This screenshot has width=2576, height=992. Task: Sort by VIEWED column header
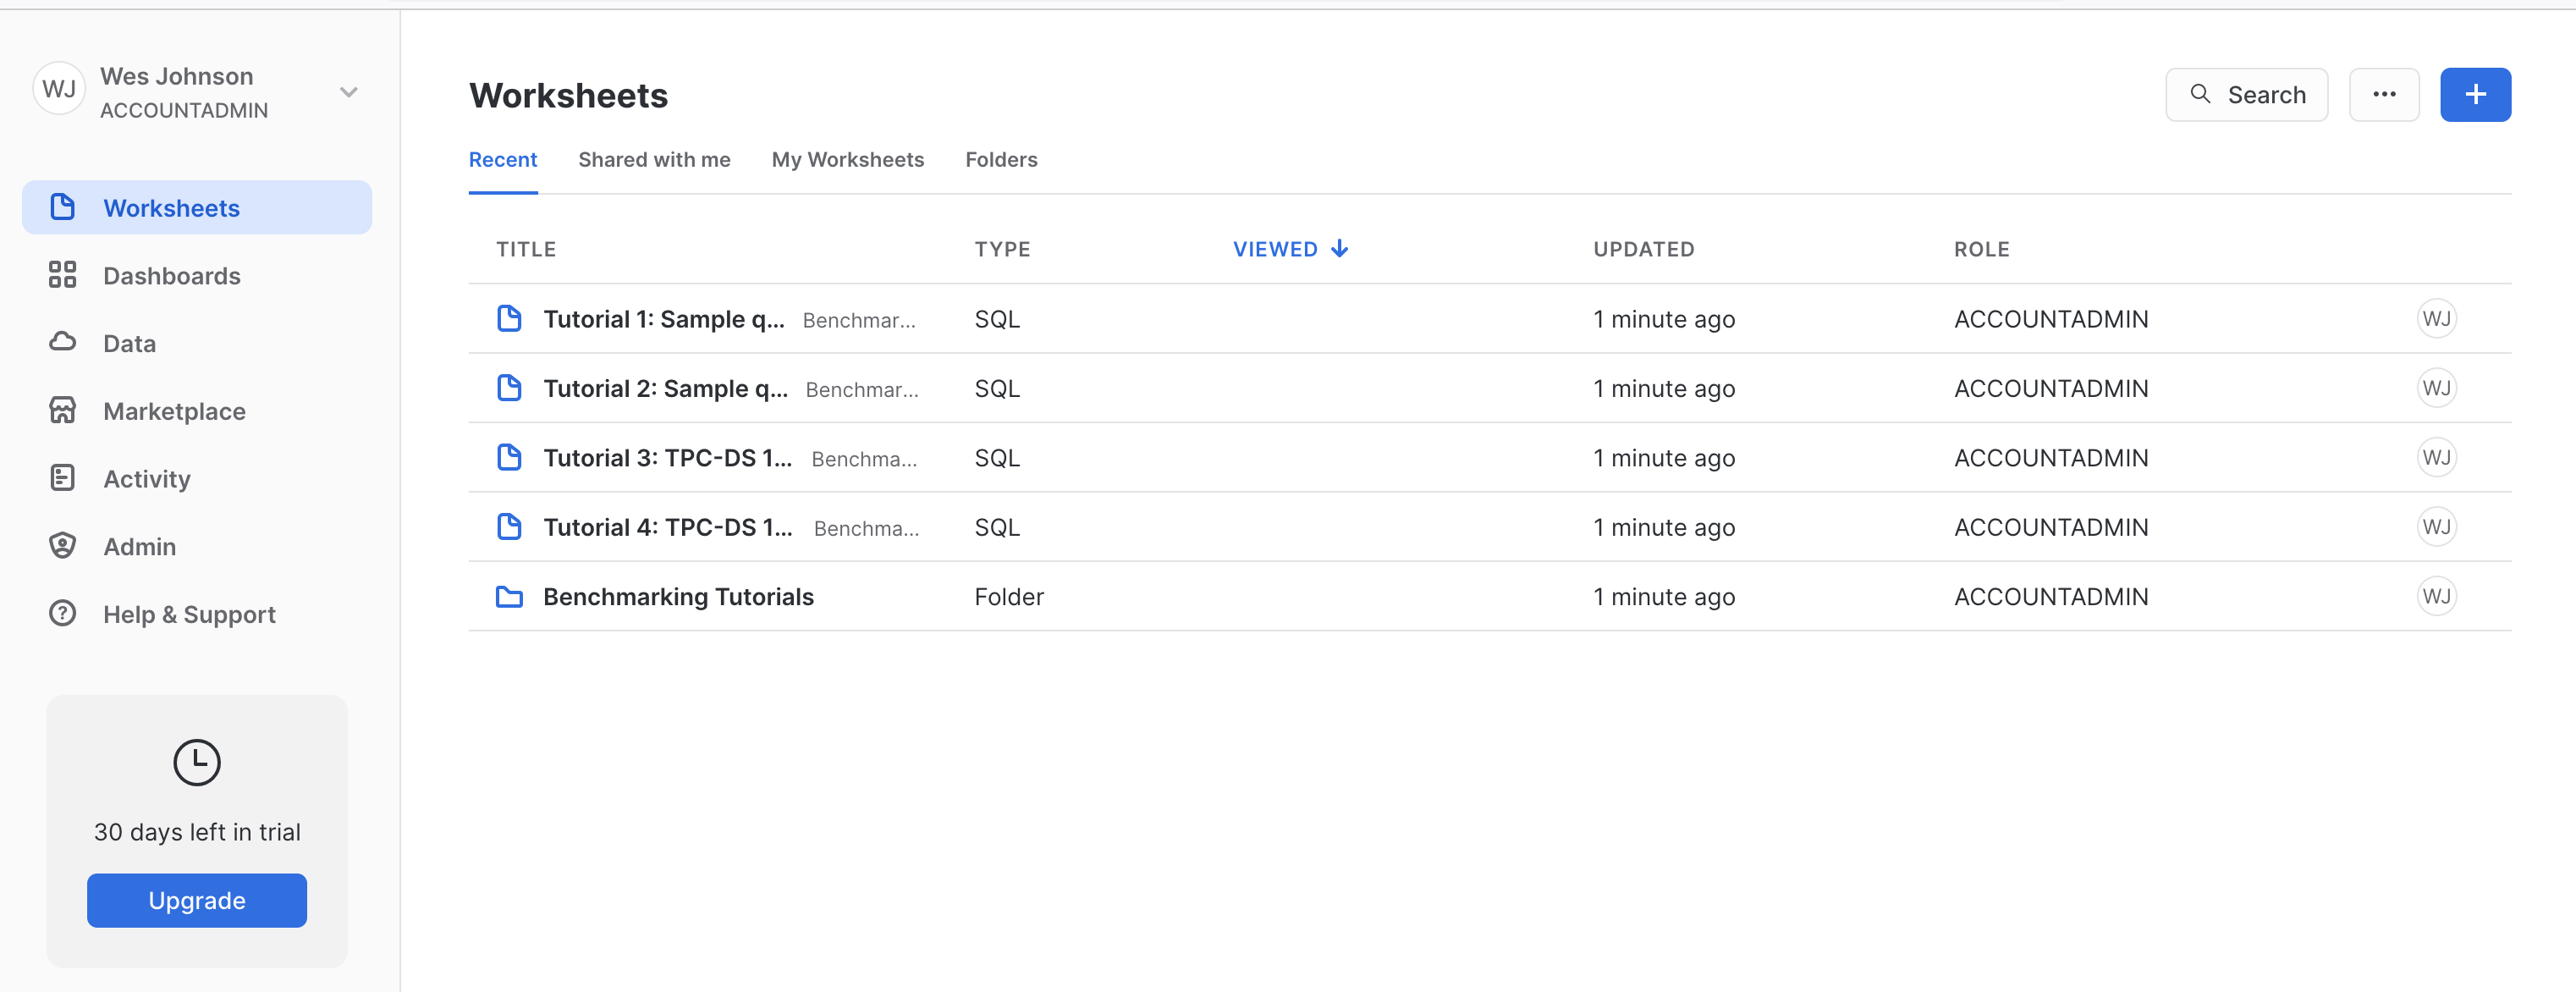(1275, 248)
